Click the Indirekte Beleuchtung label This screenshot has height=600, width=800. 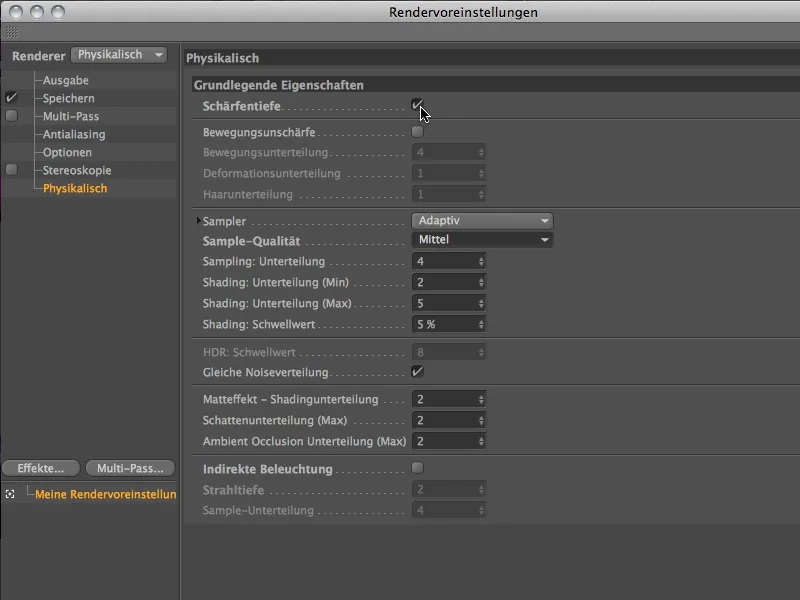pos(267,469)
